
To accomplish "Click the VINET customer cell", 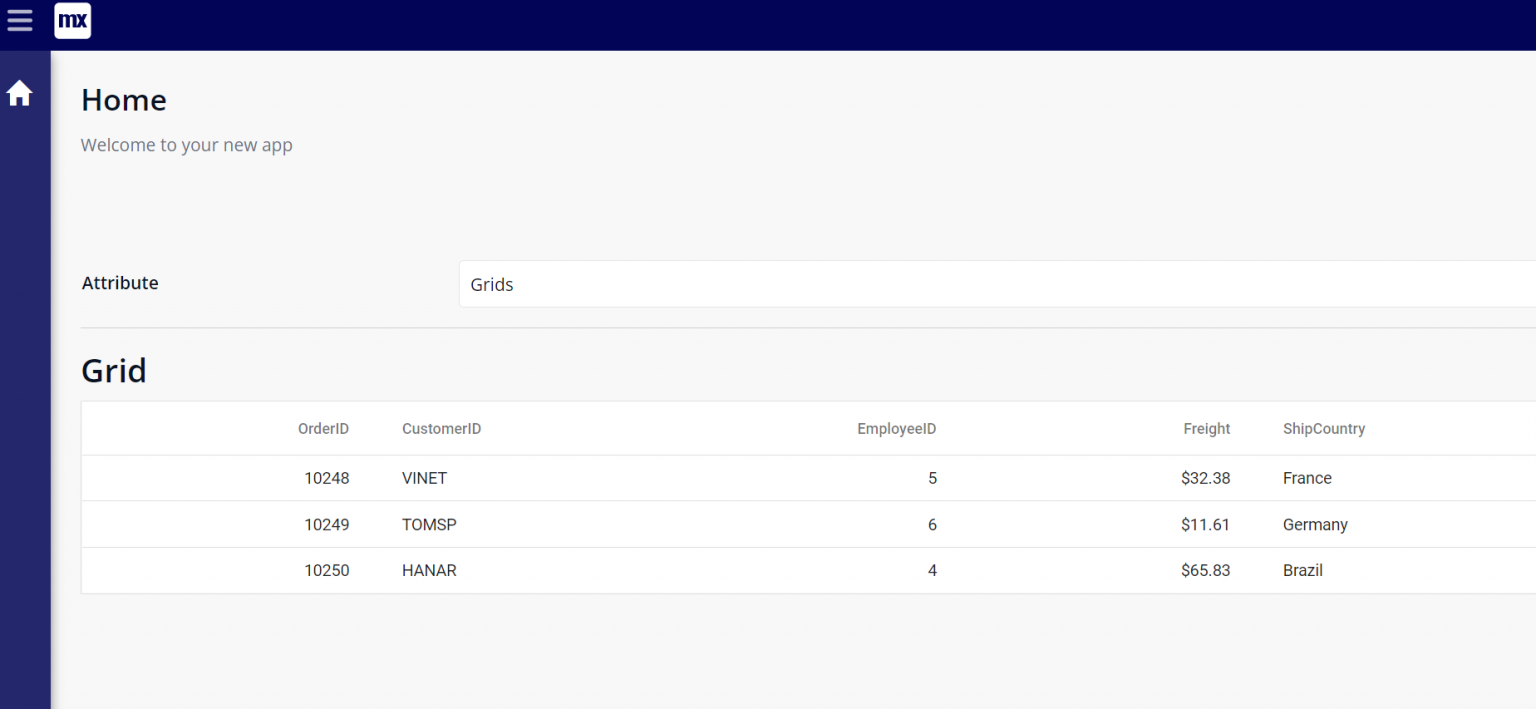I will (x=424, y=478).
